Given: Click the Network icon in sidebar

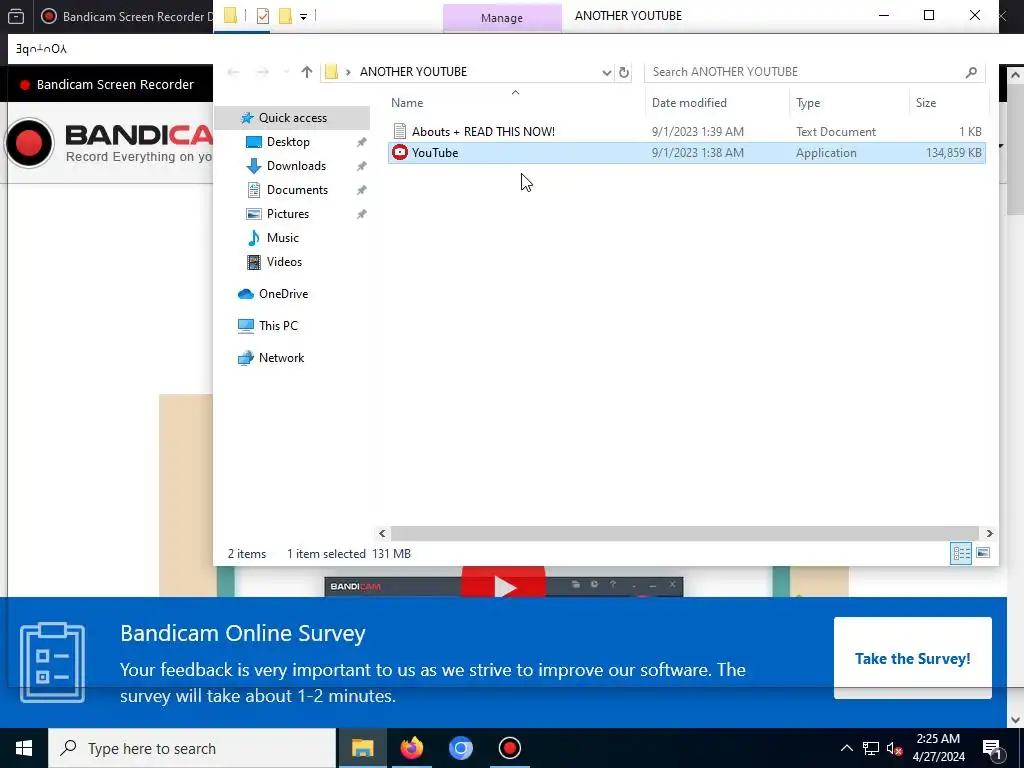Looking at the screenshot, I should 246,358.
